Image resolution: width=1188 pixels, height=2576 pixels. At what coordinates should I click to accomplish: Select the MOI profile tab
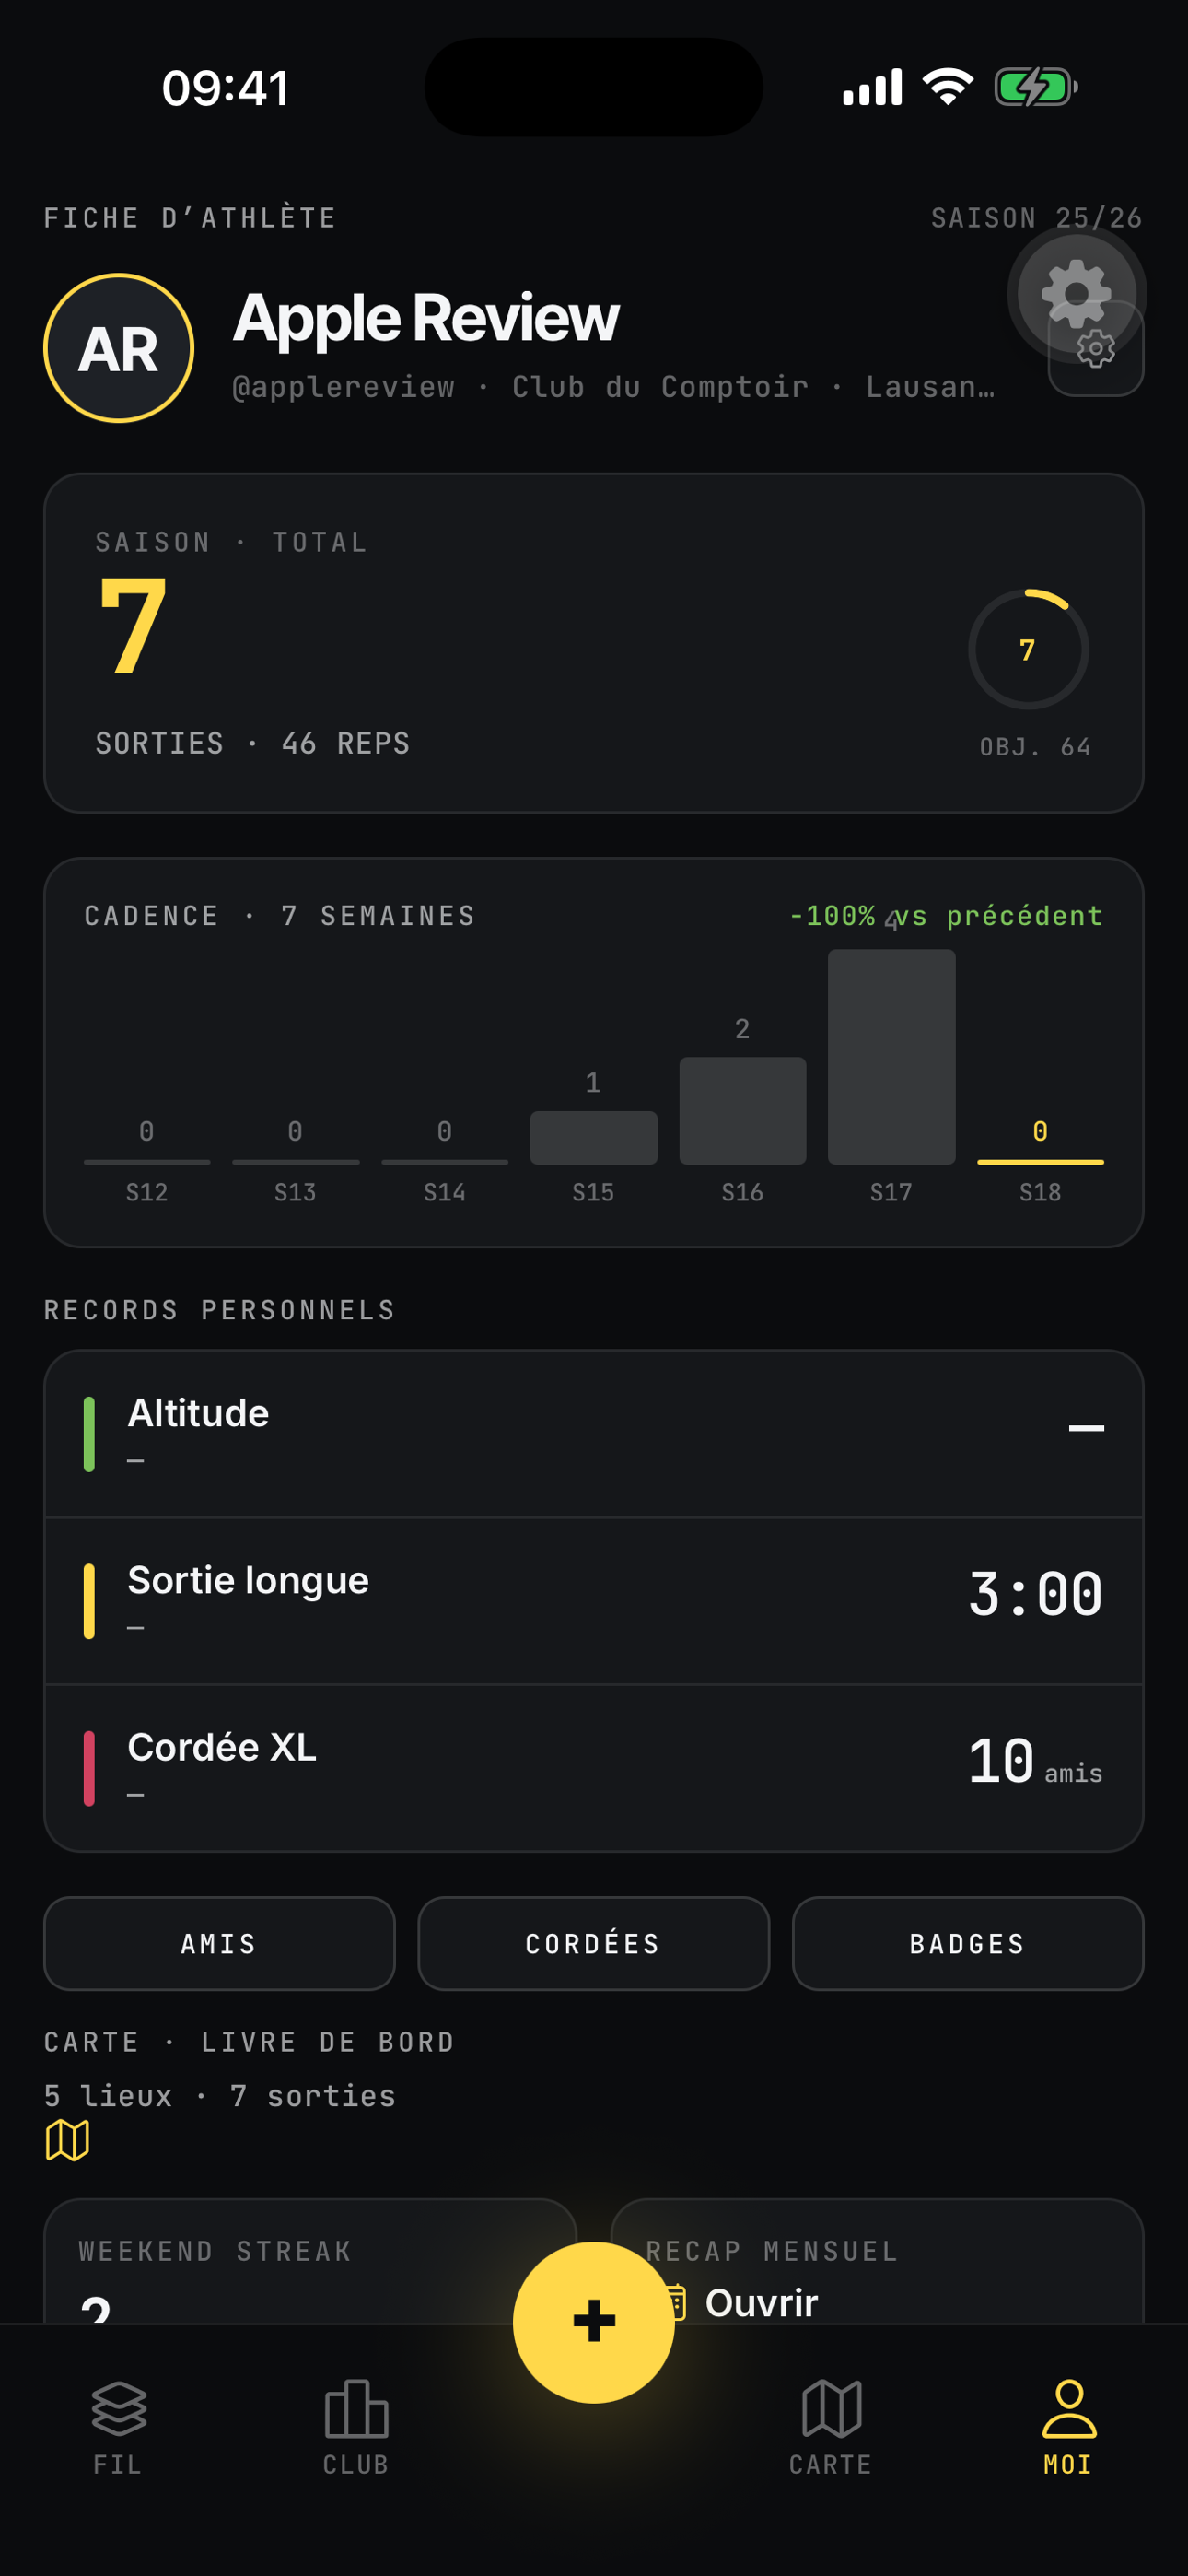(1069, 2428)
